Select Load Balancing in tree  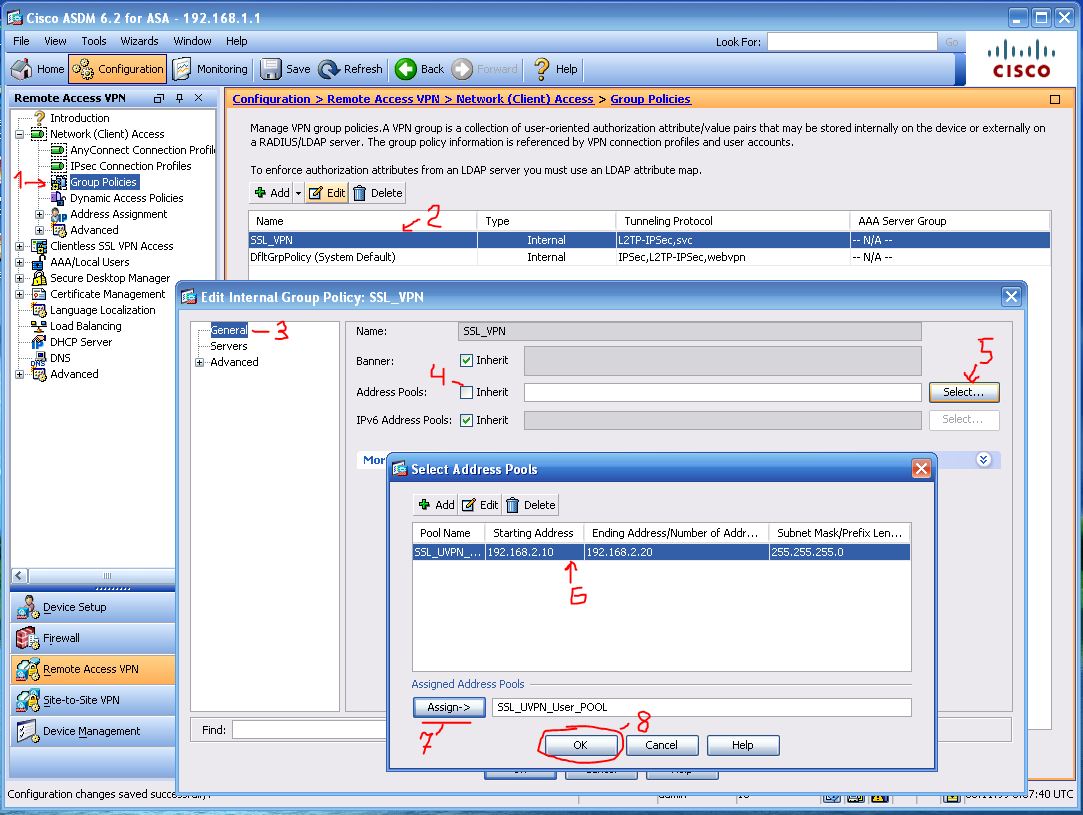point(86,326)
